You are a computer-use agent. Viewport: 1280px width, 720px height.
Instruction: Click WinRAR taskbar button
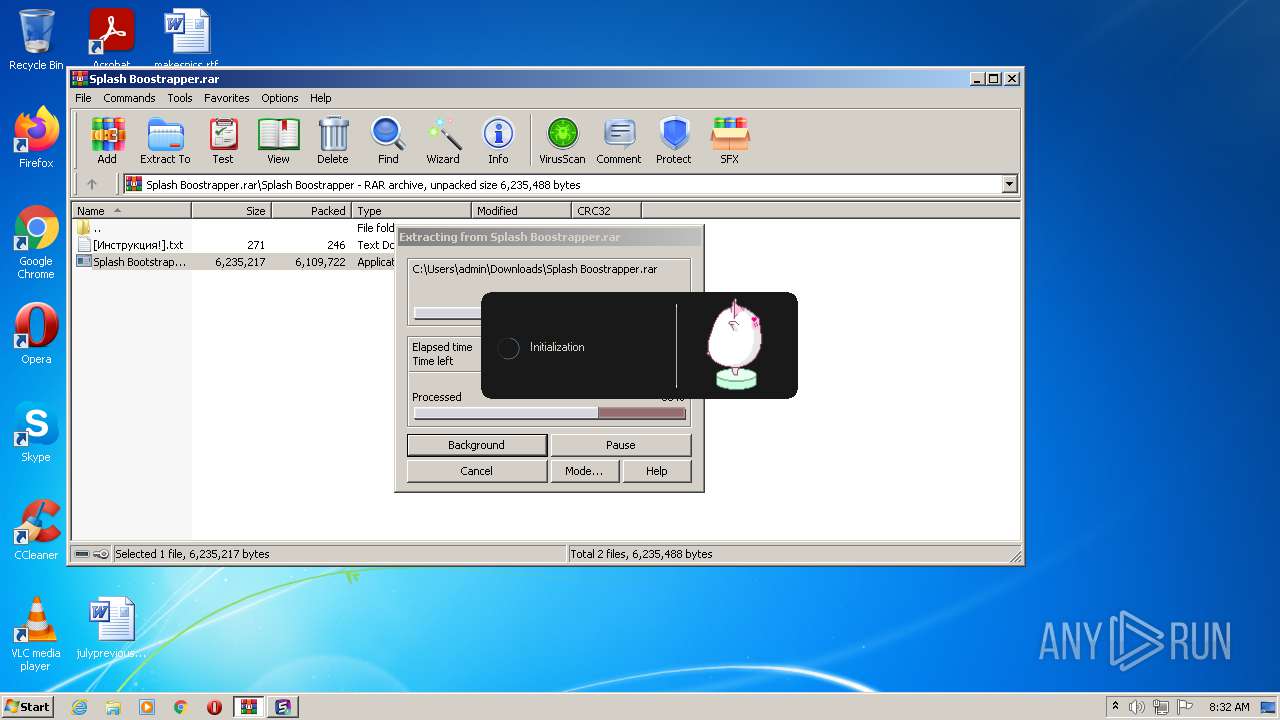[249, 707]
